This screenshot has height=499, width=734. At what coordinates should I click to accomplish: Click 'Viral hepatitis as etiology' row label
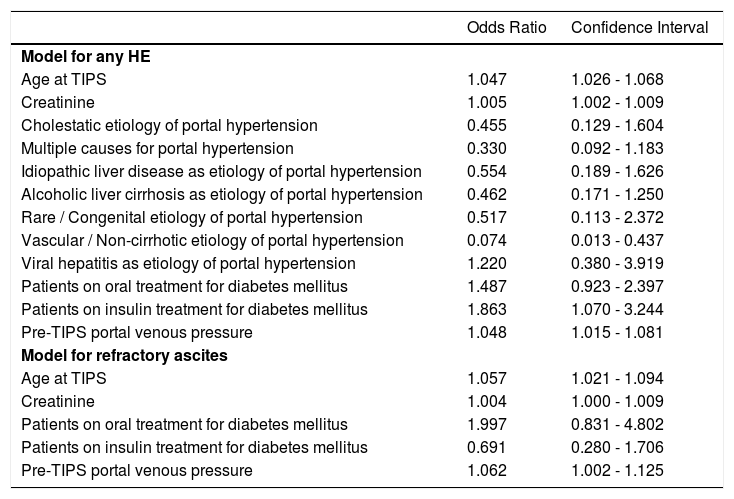pos(188,263)
